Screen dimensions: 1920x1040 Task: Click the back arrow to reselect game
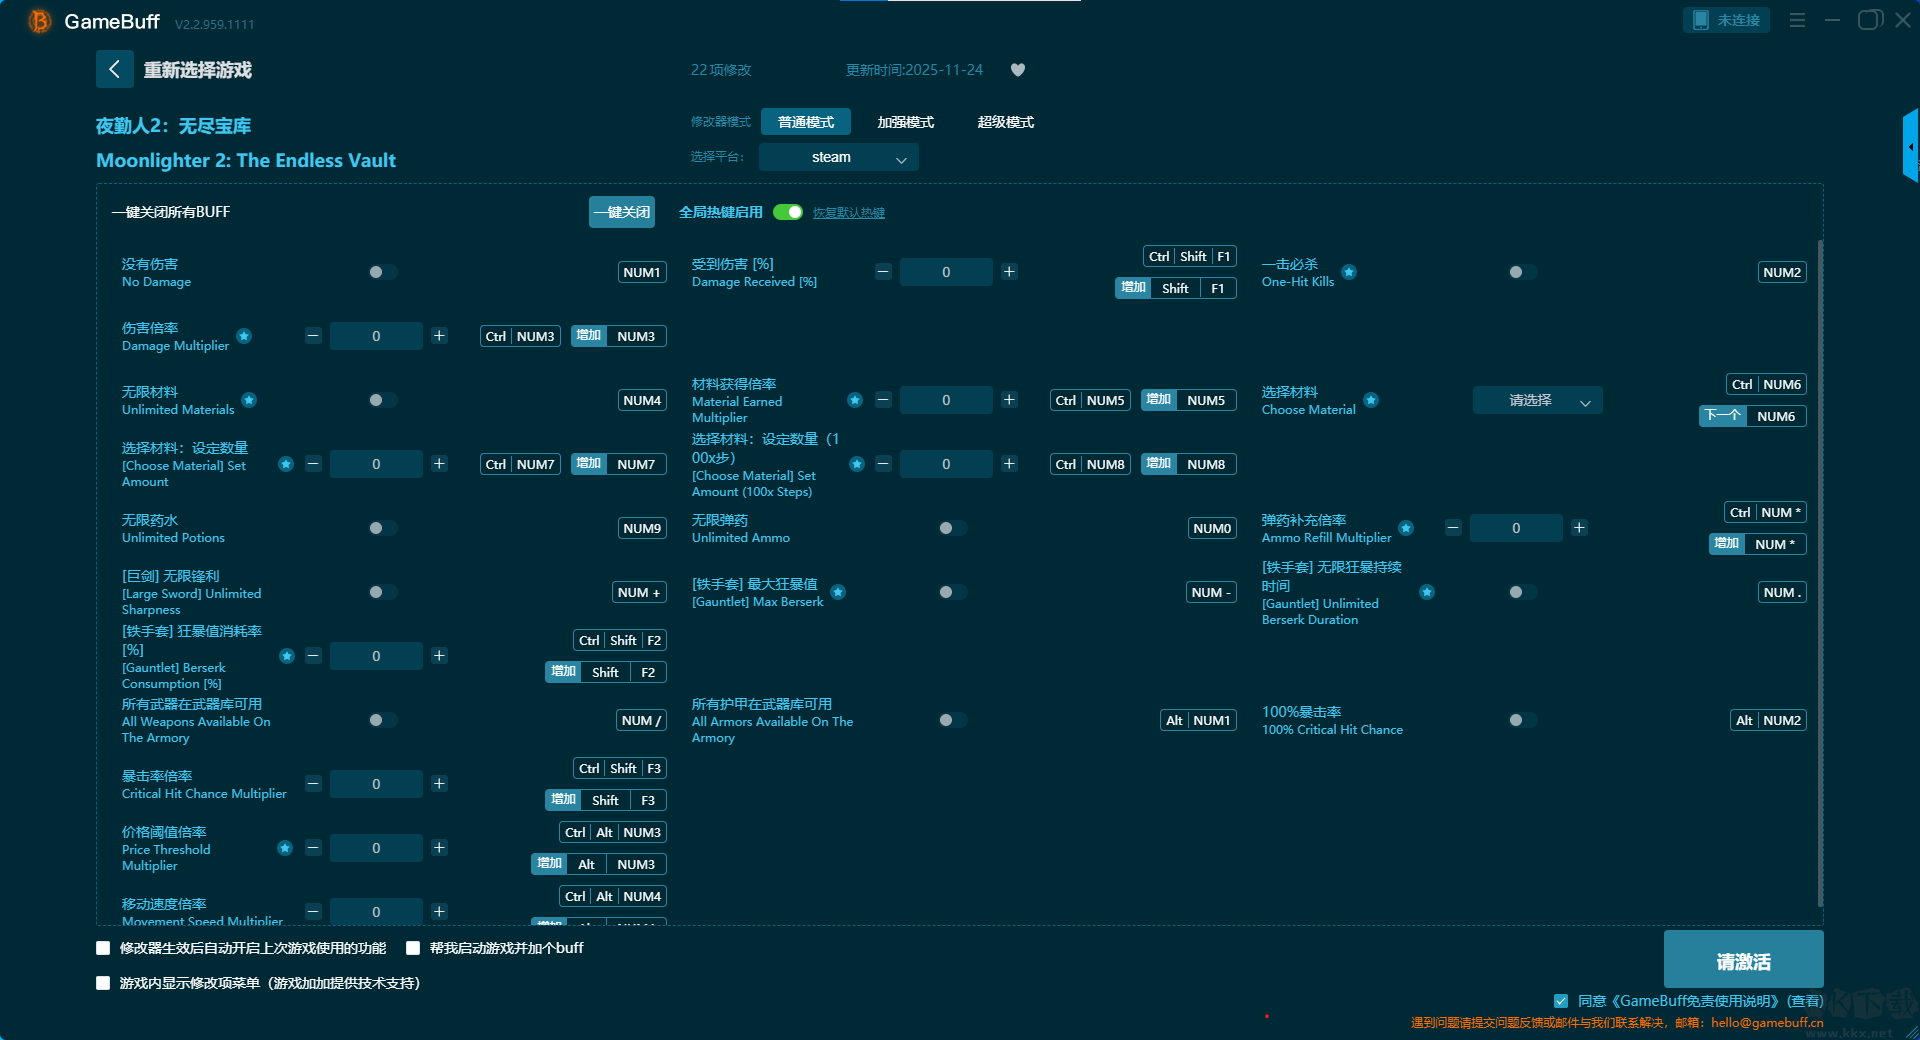pos(114,69)
